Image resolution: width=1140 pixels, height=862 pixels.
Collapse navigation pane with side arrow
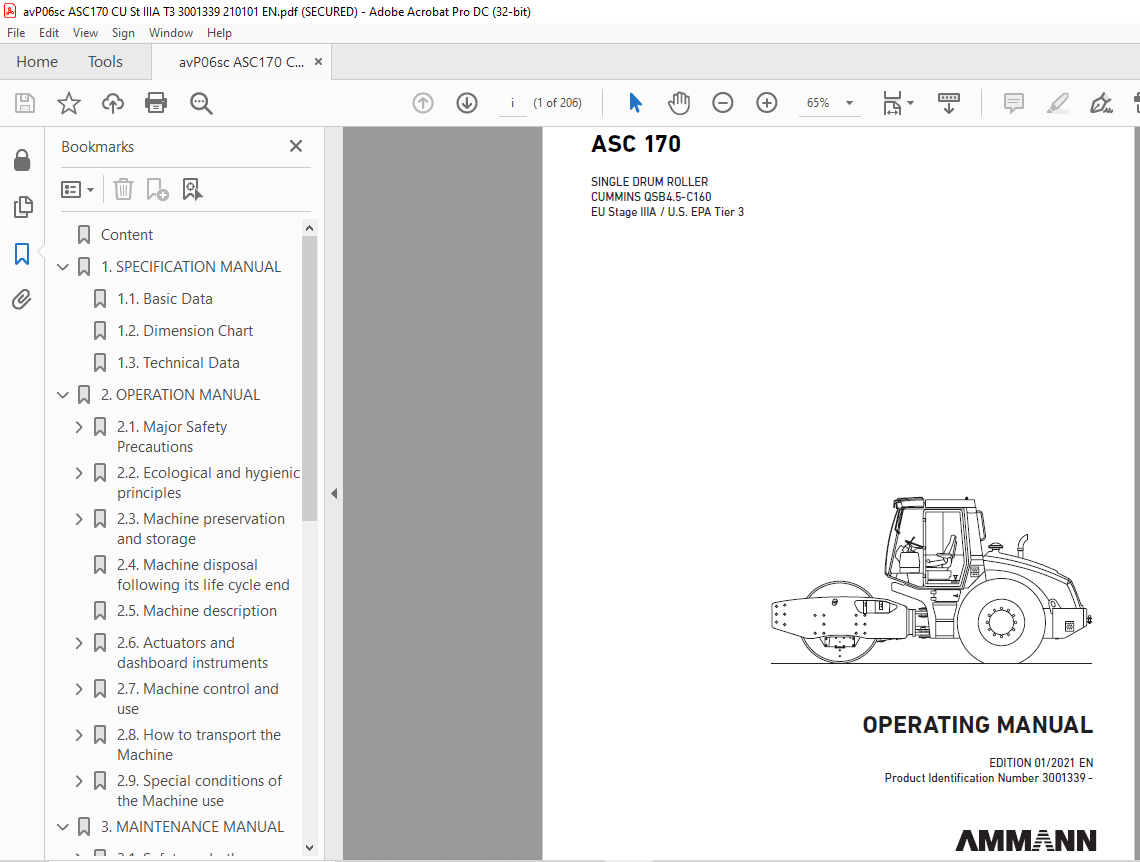pos(334,494)
